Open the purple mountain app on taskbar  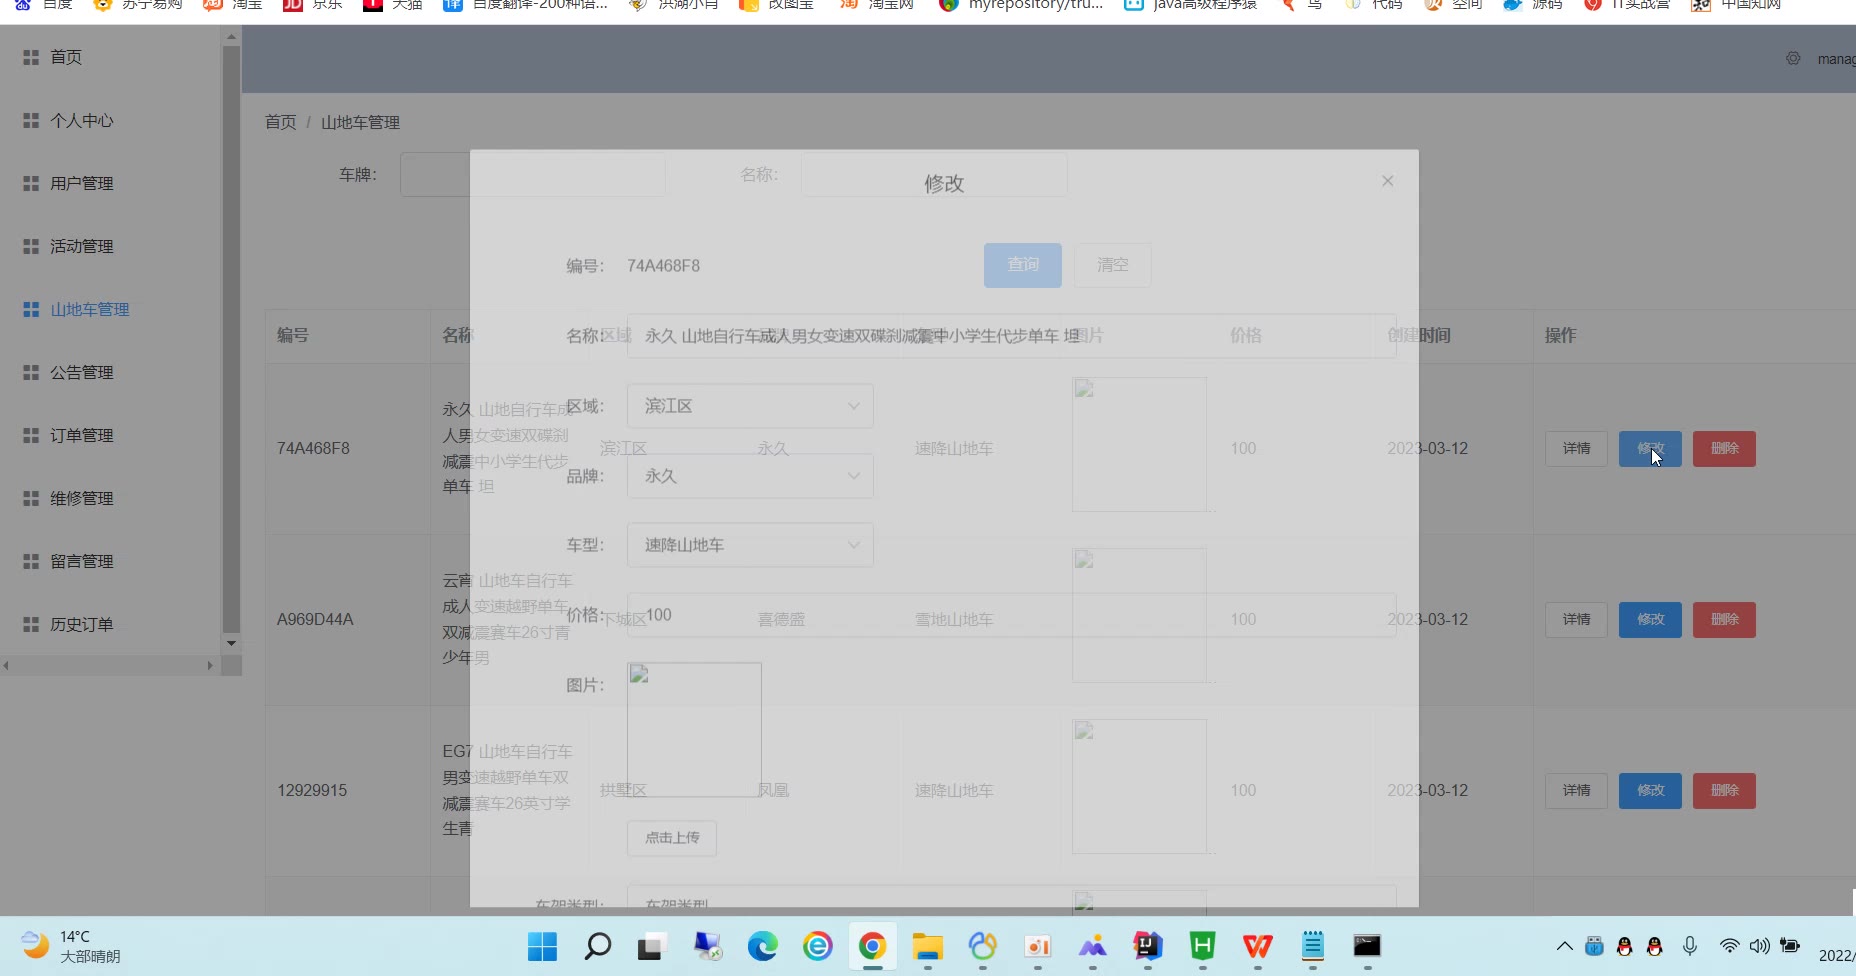point(1092,946)
